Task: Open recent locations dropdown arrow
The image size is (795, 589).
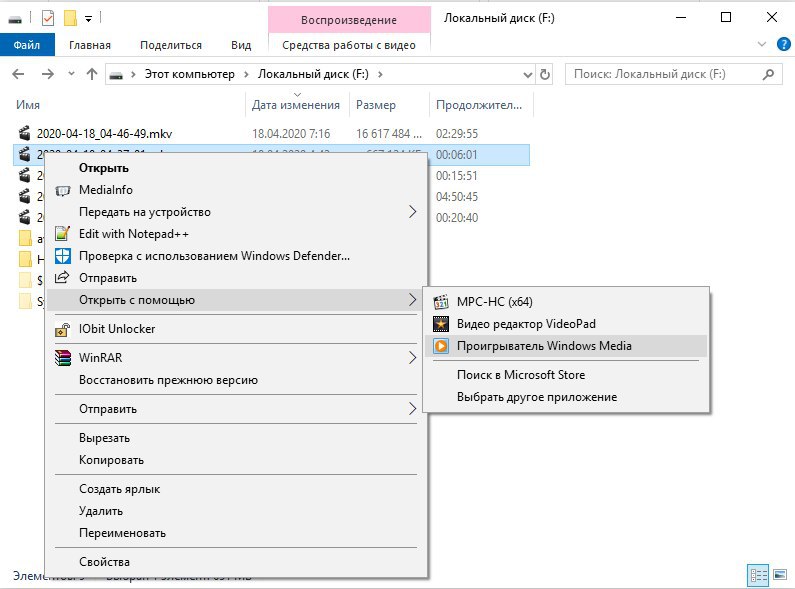Action: (x=71, y=74)
